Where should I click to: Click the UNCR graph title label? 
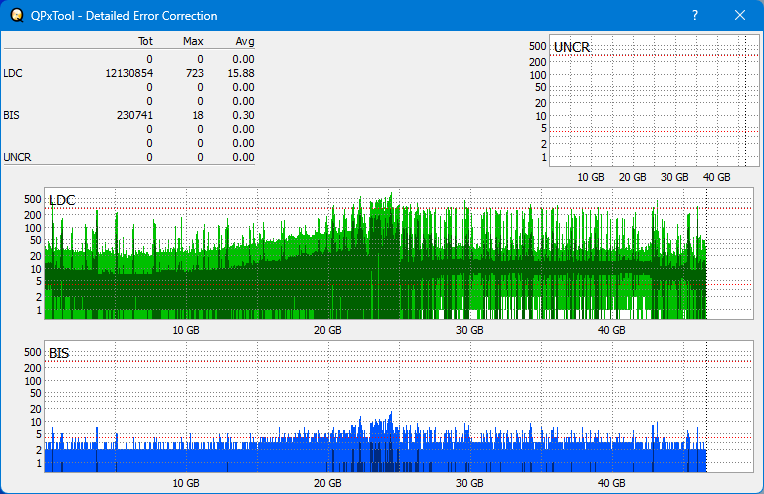coord(571,47)
